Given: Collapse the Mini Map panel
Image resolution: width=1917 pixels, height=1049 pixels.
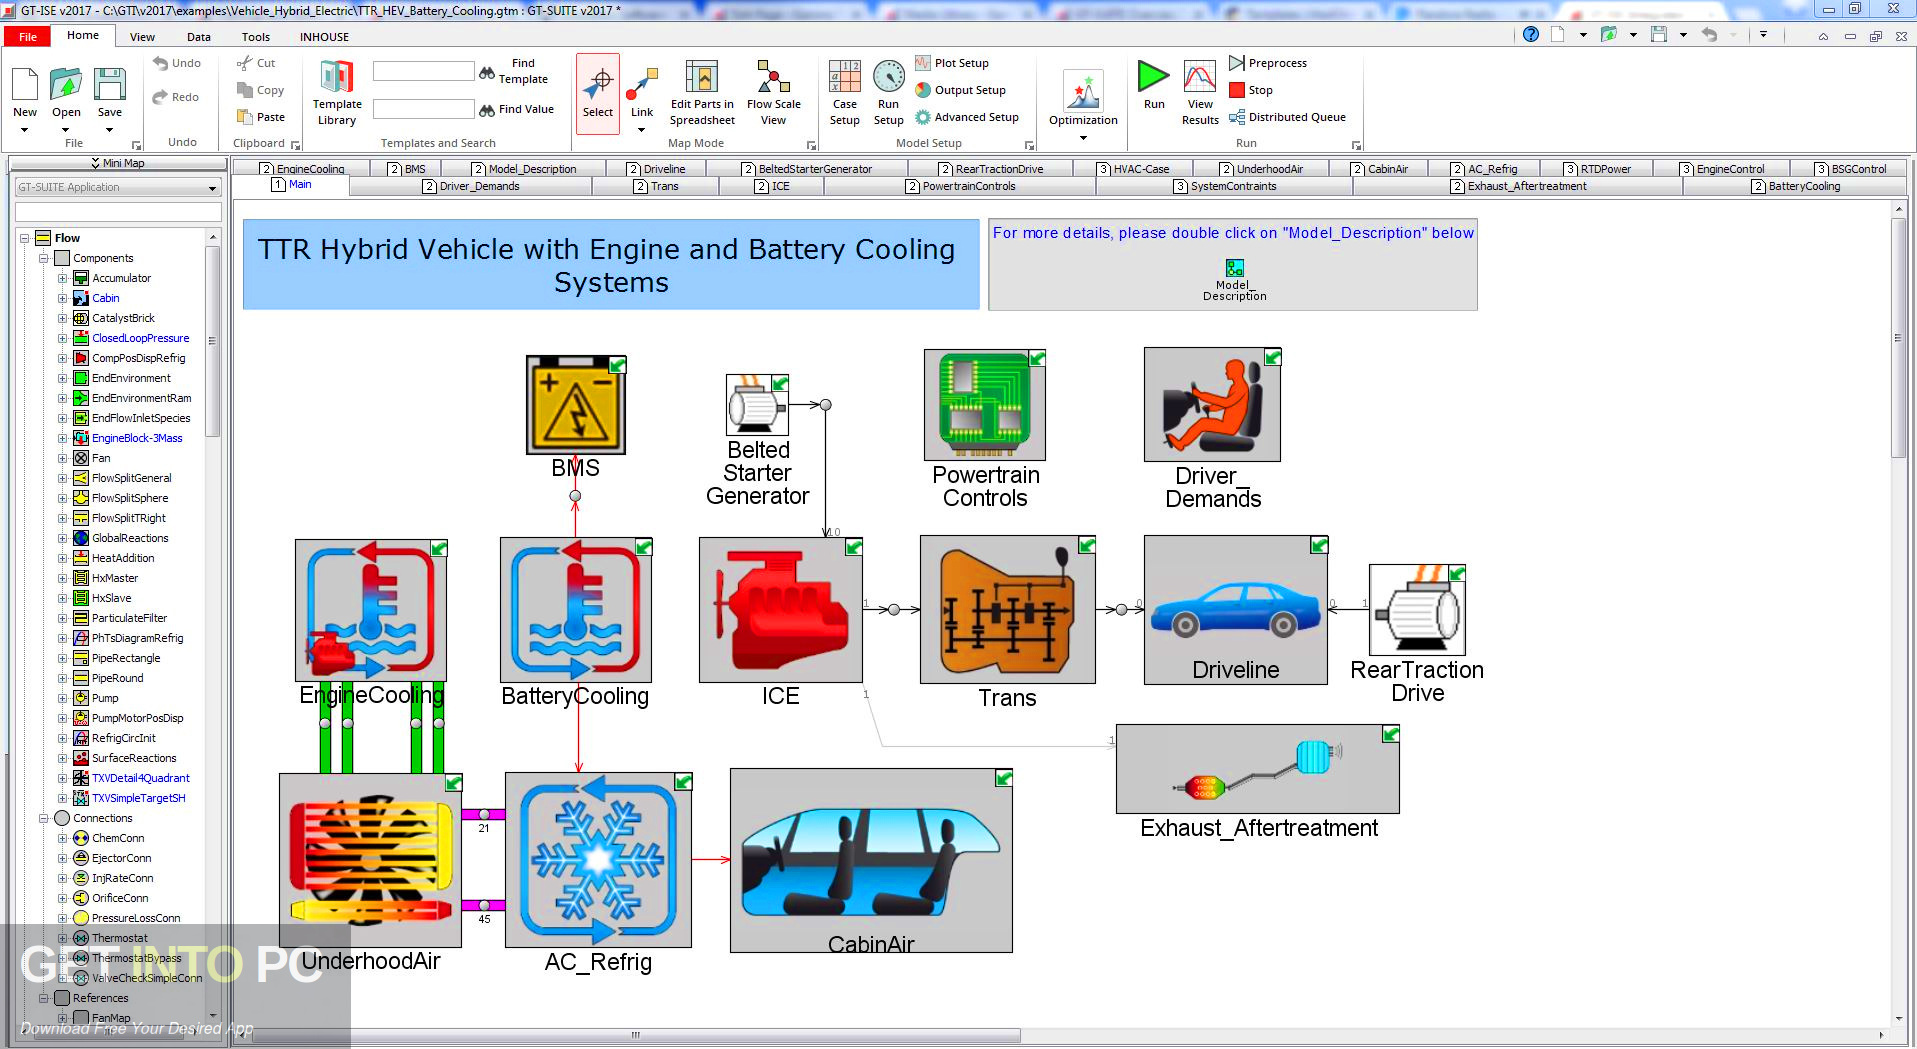Looking at the screenshot, I should click(x=118, y=163).
